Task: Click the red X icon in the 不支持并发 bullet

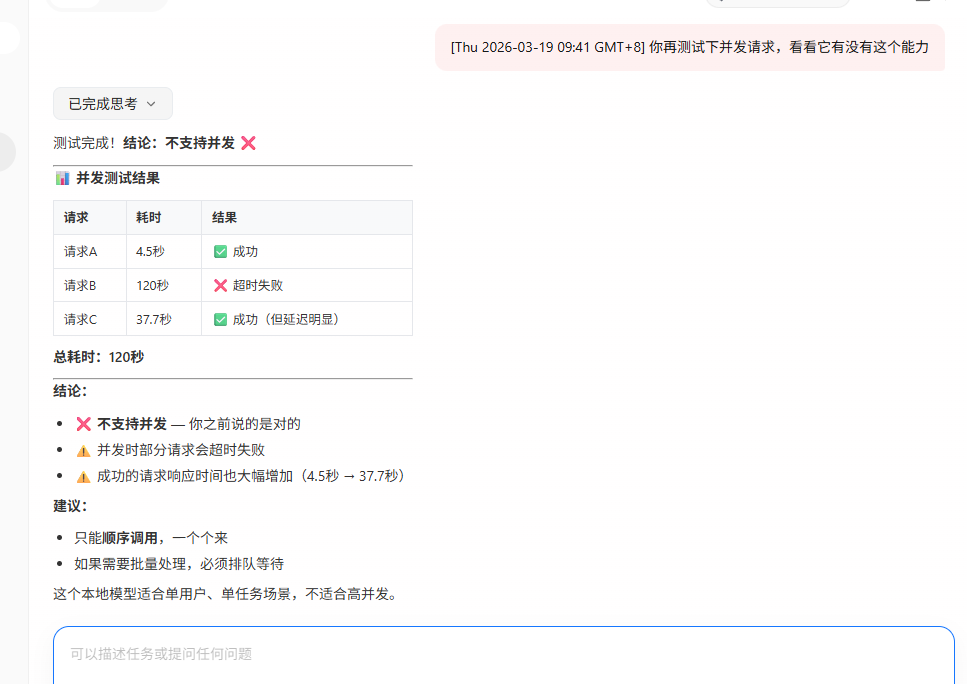Action: coord(83,424)
